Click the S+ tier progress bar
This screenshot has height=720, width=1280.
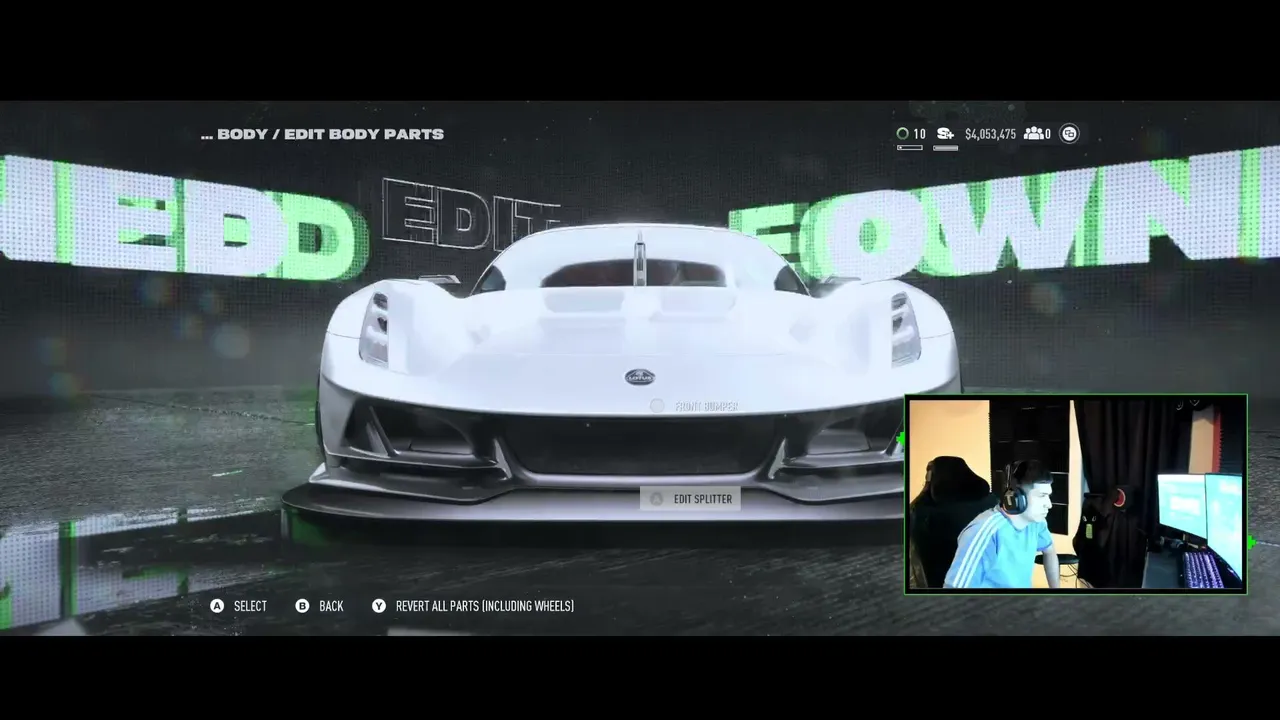[x=945, y=148]
